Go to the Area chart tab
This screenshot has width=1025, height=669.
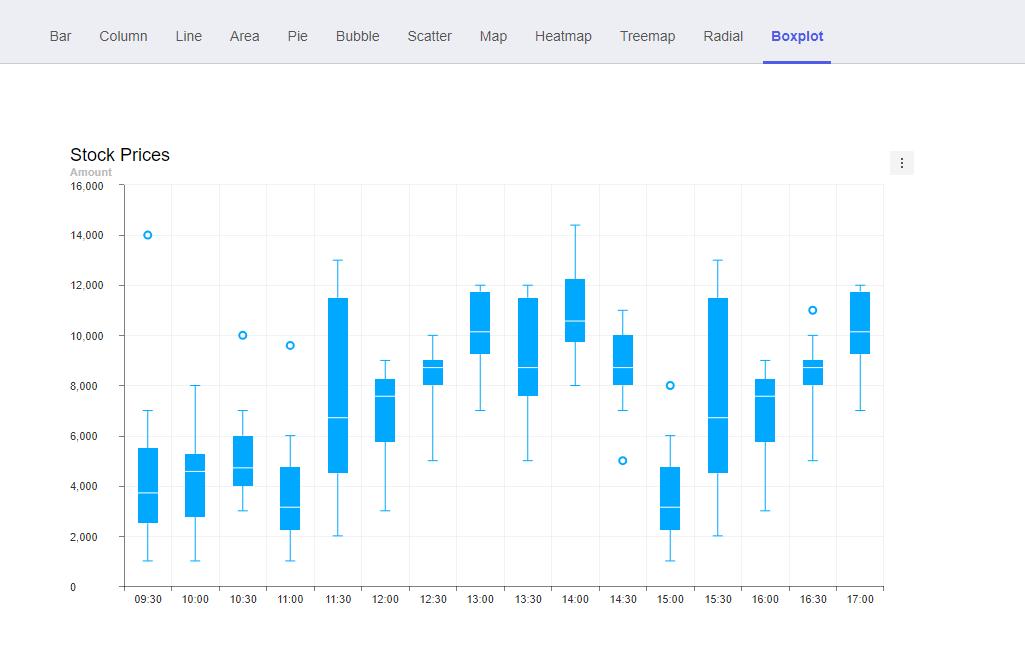(244, 36)
